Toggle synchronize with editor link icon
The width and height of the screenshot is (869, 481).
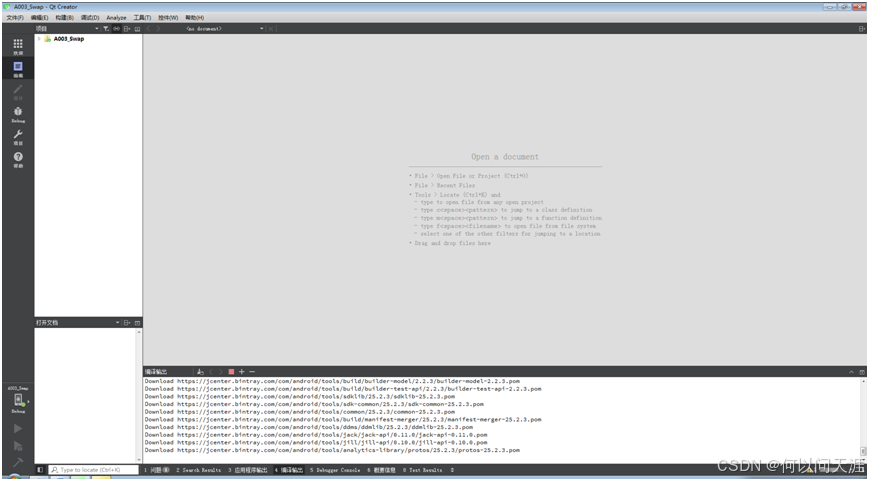tap(116, 28)
